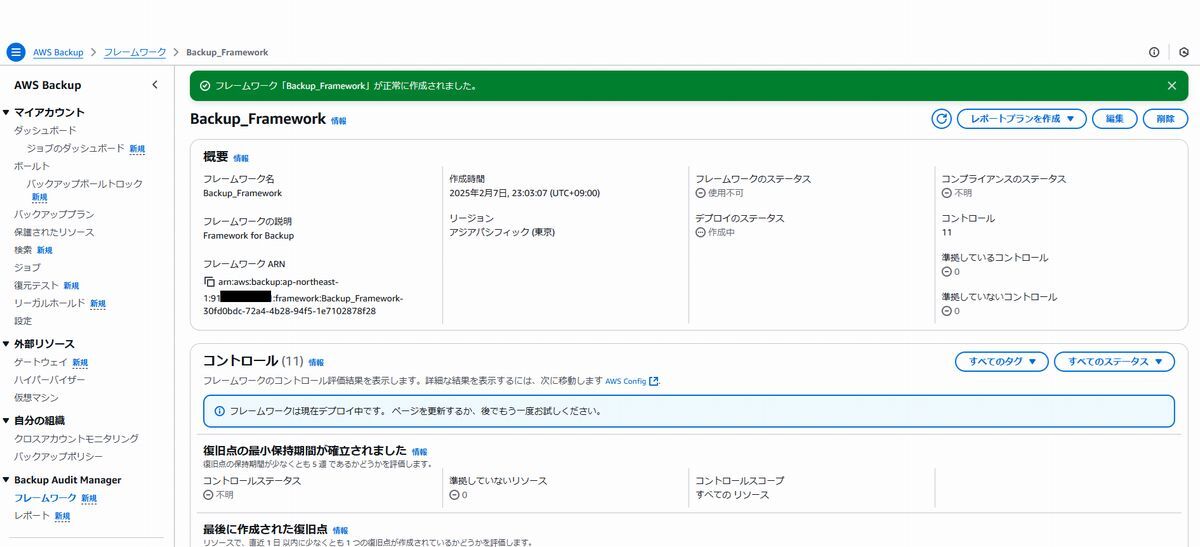This screenshot has width=1200, height=547.
Task: Open ダッシュボード in sidebar
Action: tap(45, 131)
